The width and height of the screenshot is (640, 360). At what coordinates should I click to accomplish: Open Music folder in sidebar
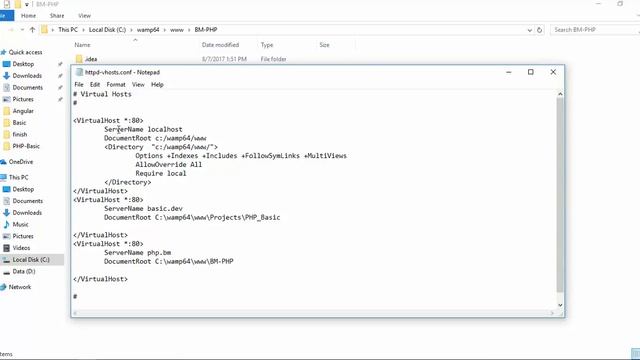[20, 224]
